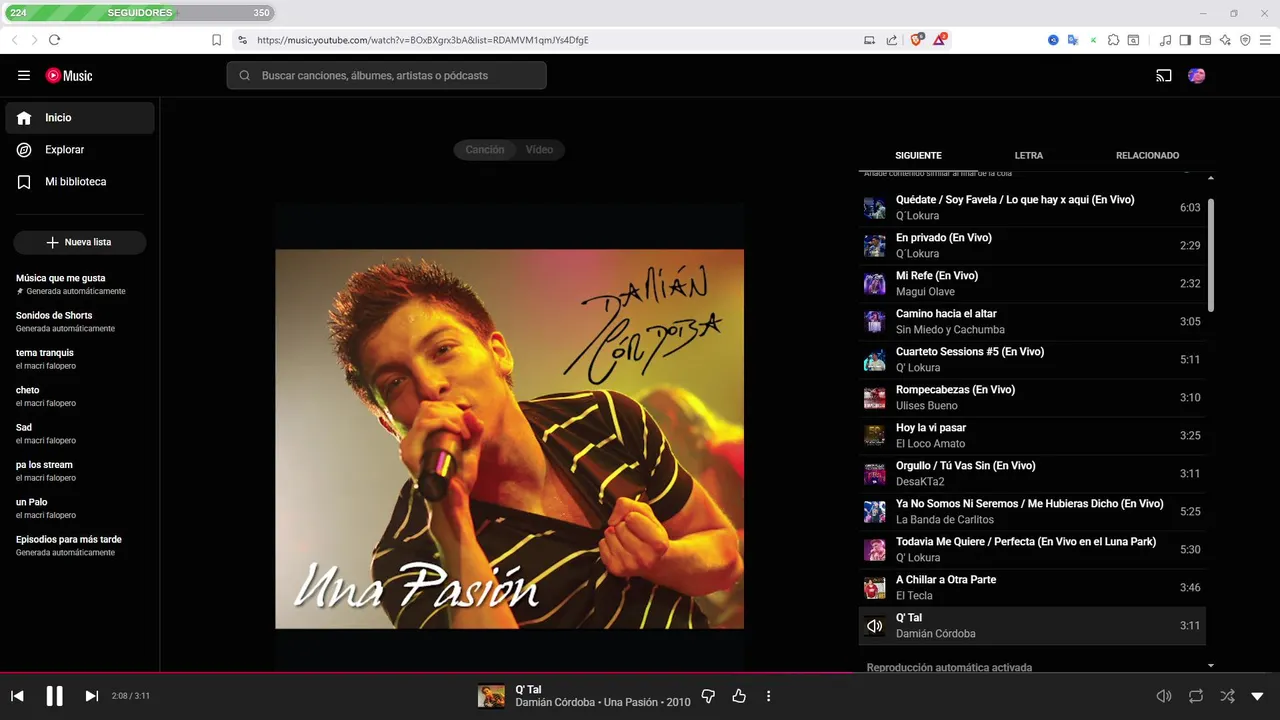Click the Cast to device icon
Image resolution: width=1280 pixels, height=720 pixels.
[x=1164, y=75]
